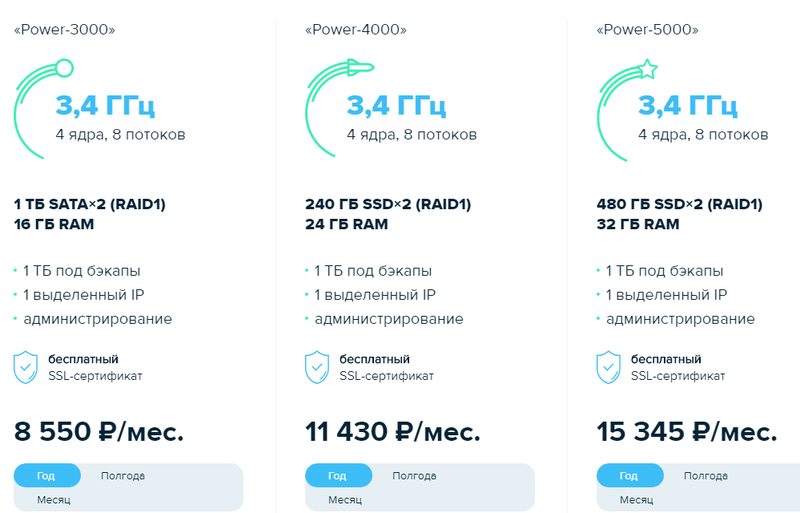The height and width of the screenshot is (513, 800).
Task: Switch Power-4000 billing to Месяц
Action: coord(345,499)
